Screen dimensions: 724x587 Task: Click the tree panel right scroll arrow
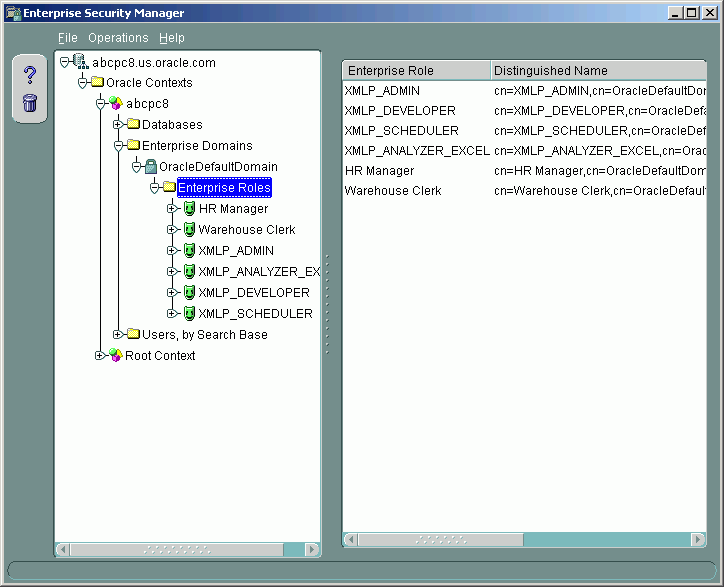click(313, 550)
